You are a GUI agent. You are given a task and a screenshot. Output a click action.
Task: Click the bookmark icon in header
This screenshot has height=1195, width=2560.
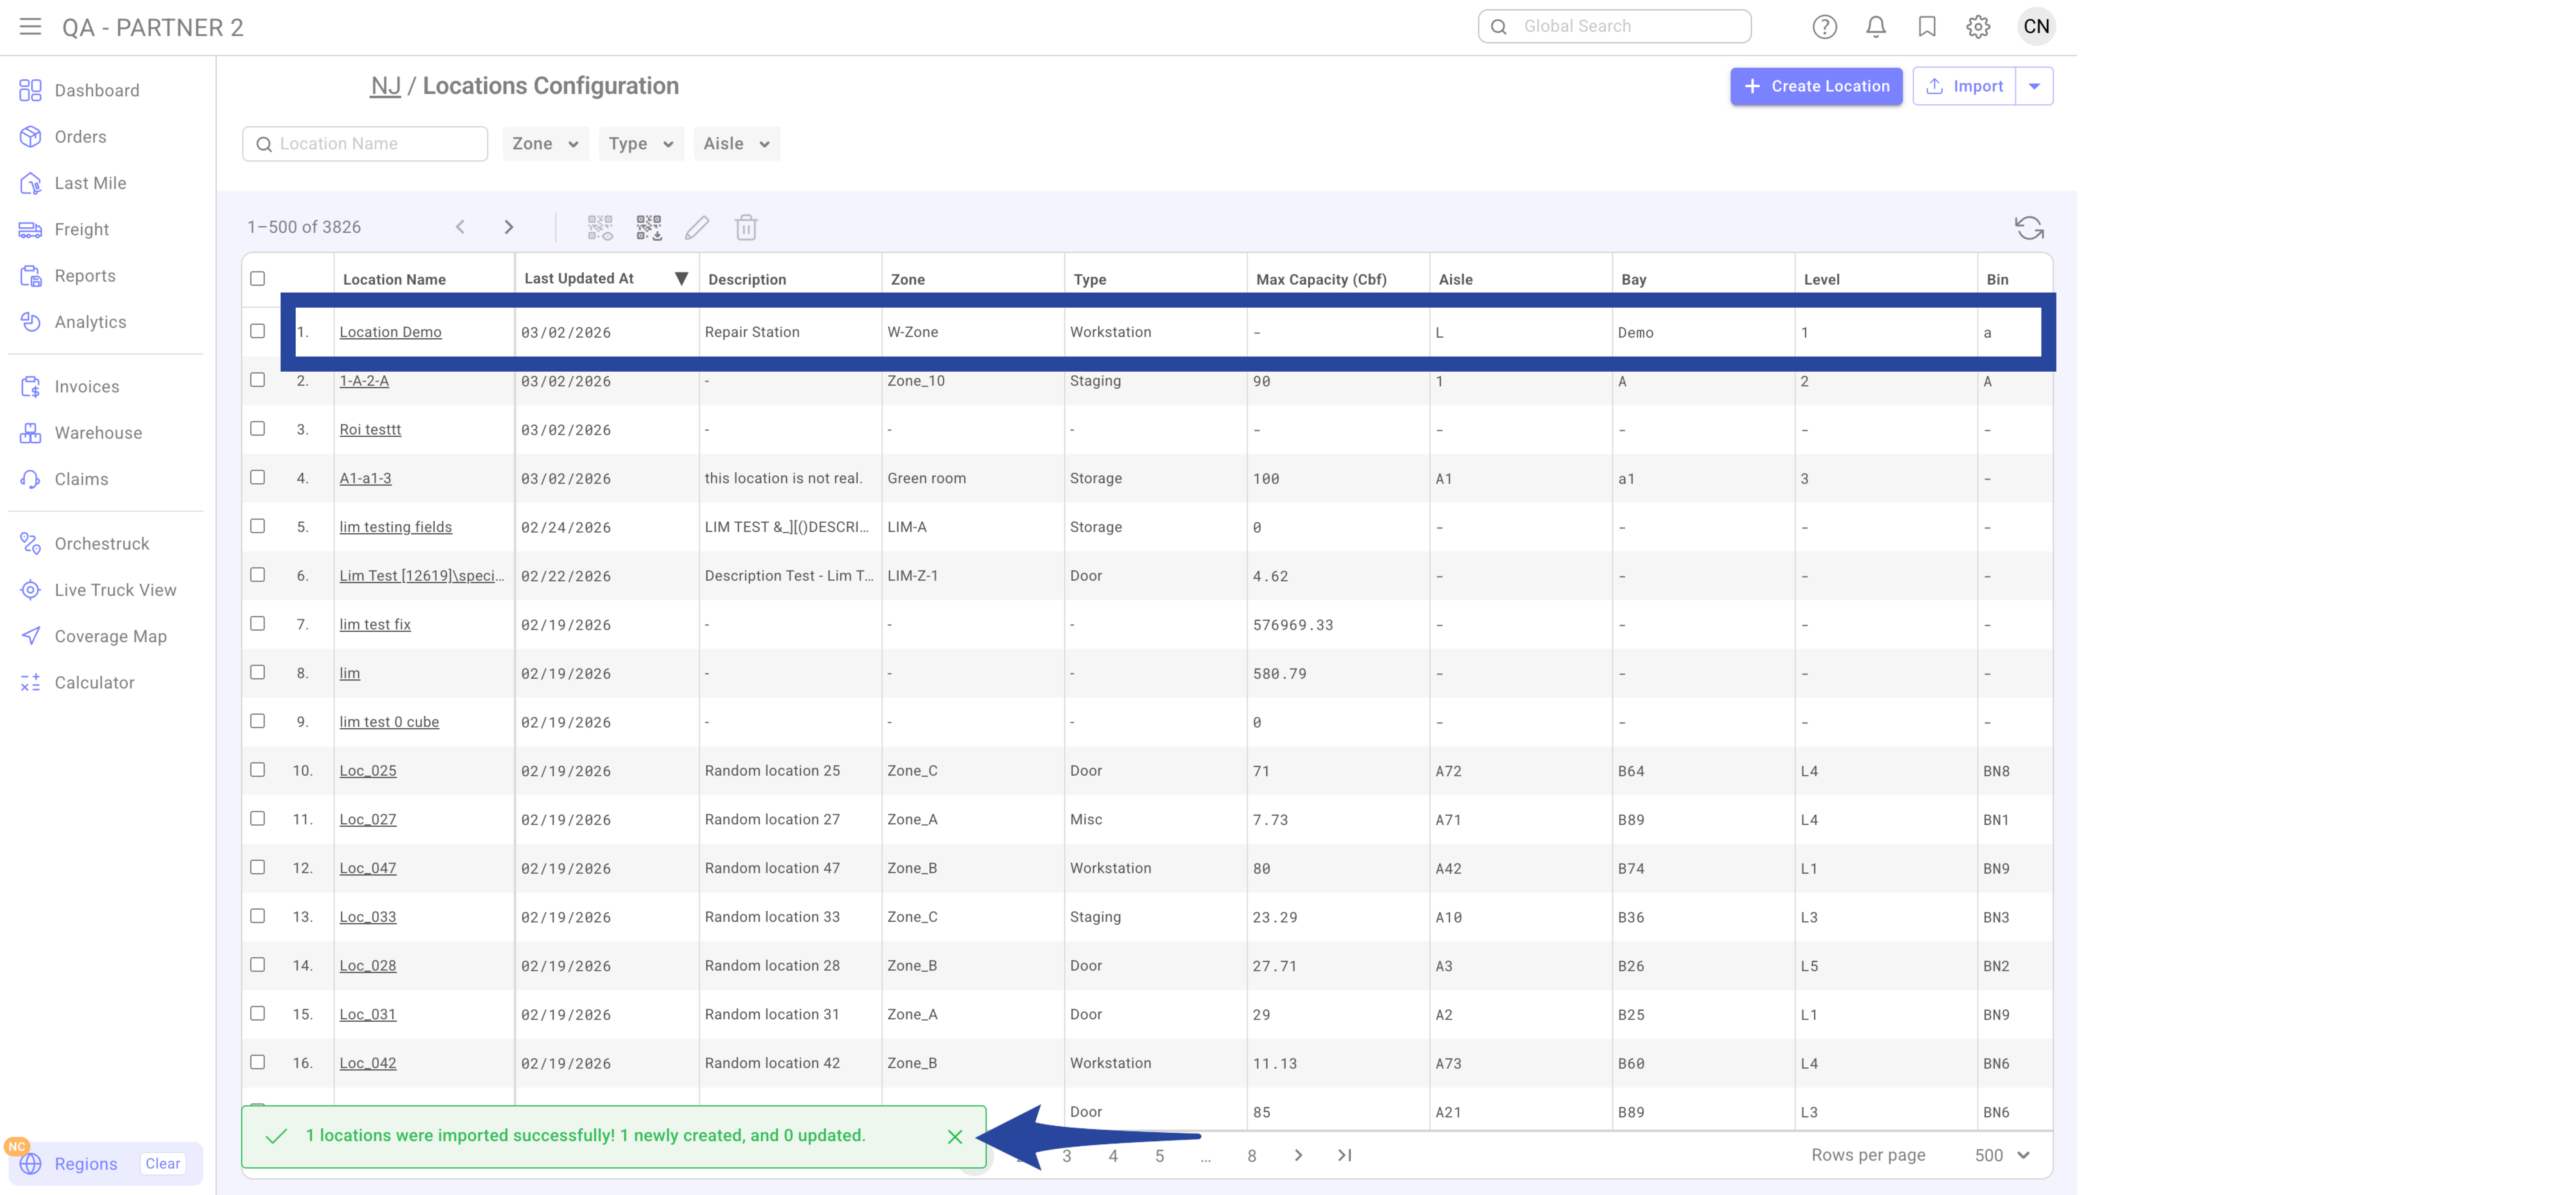tap(1926, 27)
